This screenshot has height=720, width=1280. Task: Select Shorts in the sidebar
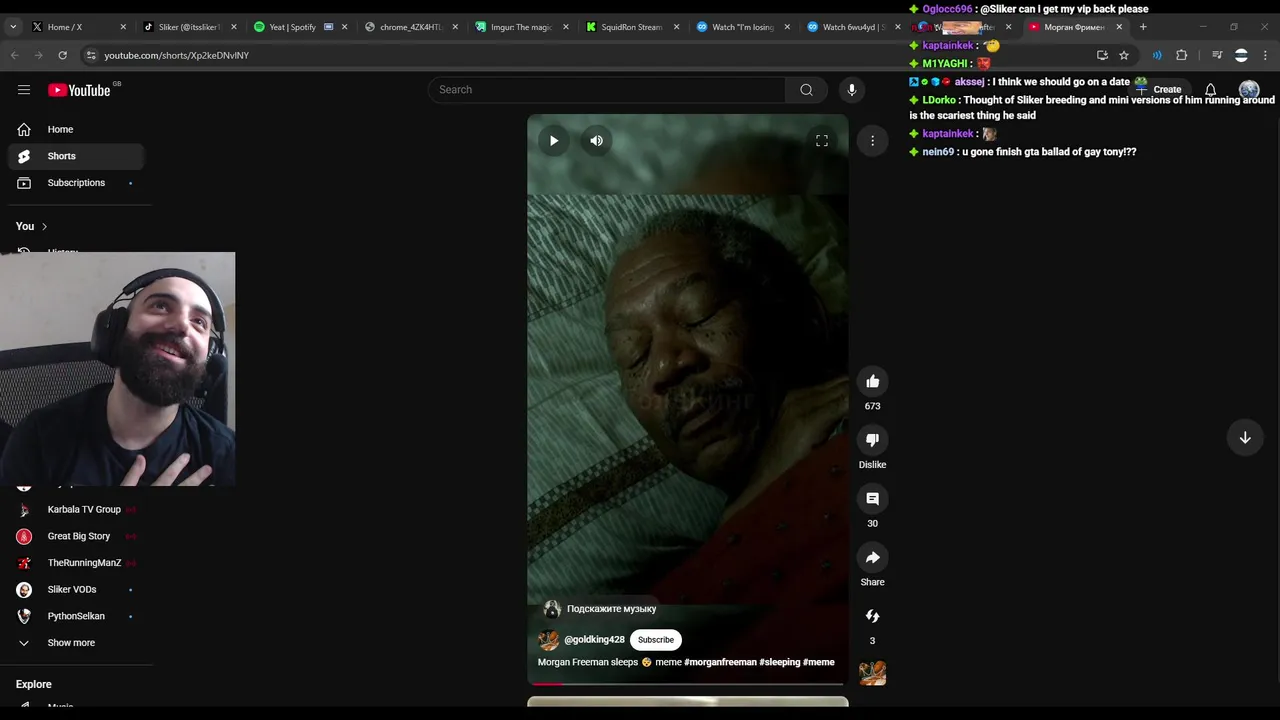76,156
